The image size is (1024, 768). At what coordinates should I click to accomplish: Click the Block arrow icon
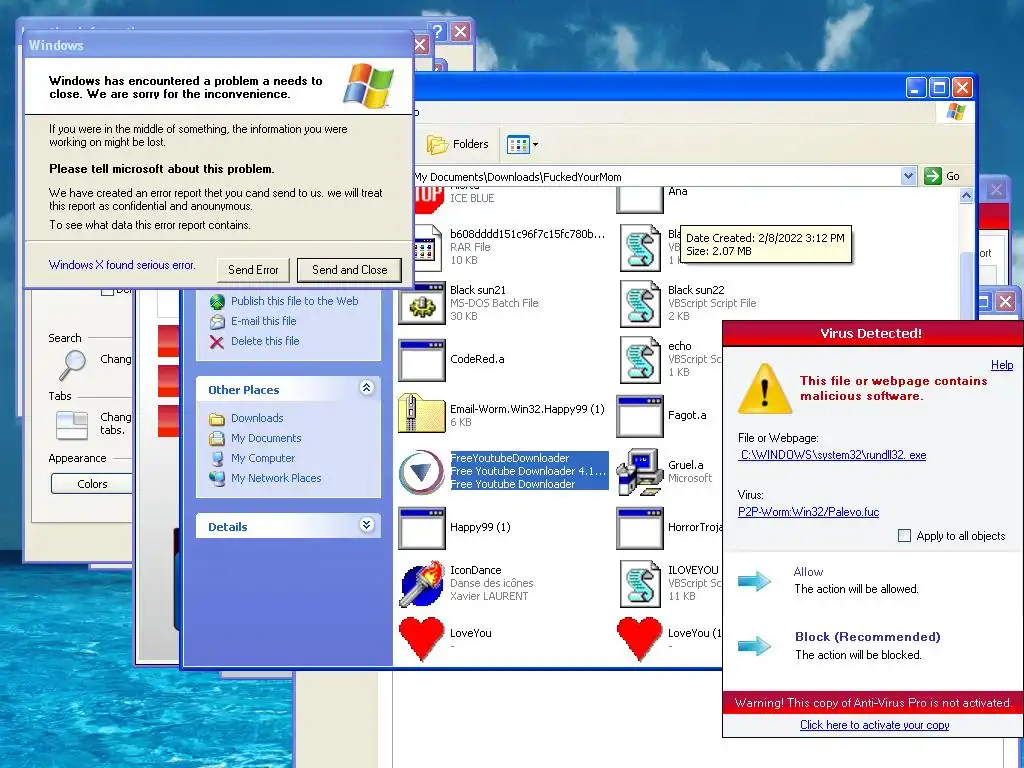click(754, 645)
